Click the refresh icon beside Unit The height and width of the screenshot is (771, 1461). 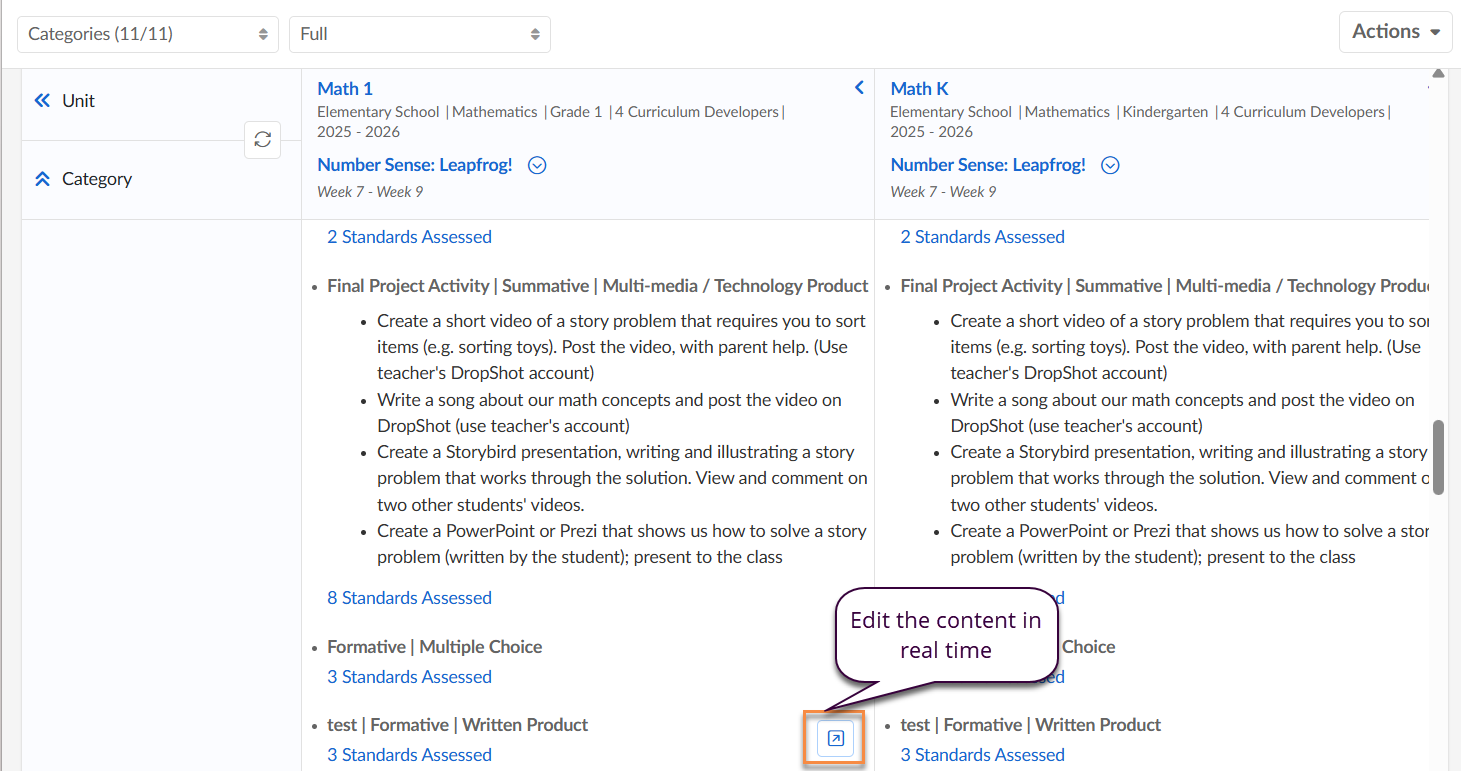click(262, 140)
